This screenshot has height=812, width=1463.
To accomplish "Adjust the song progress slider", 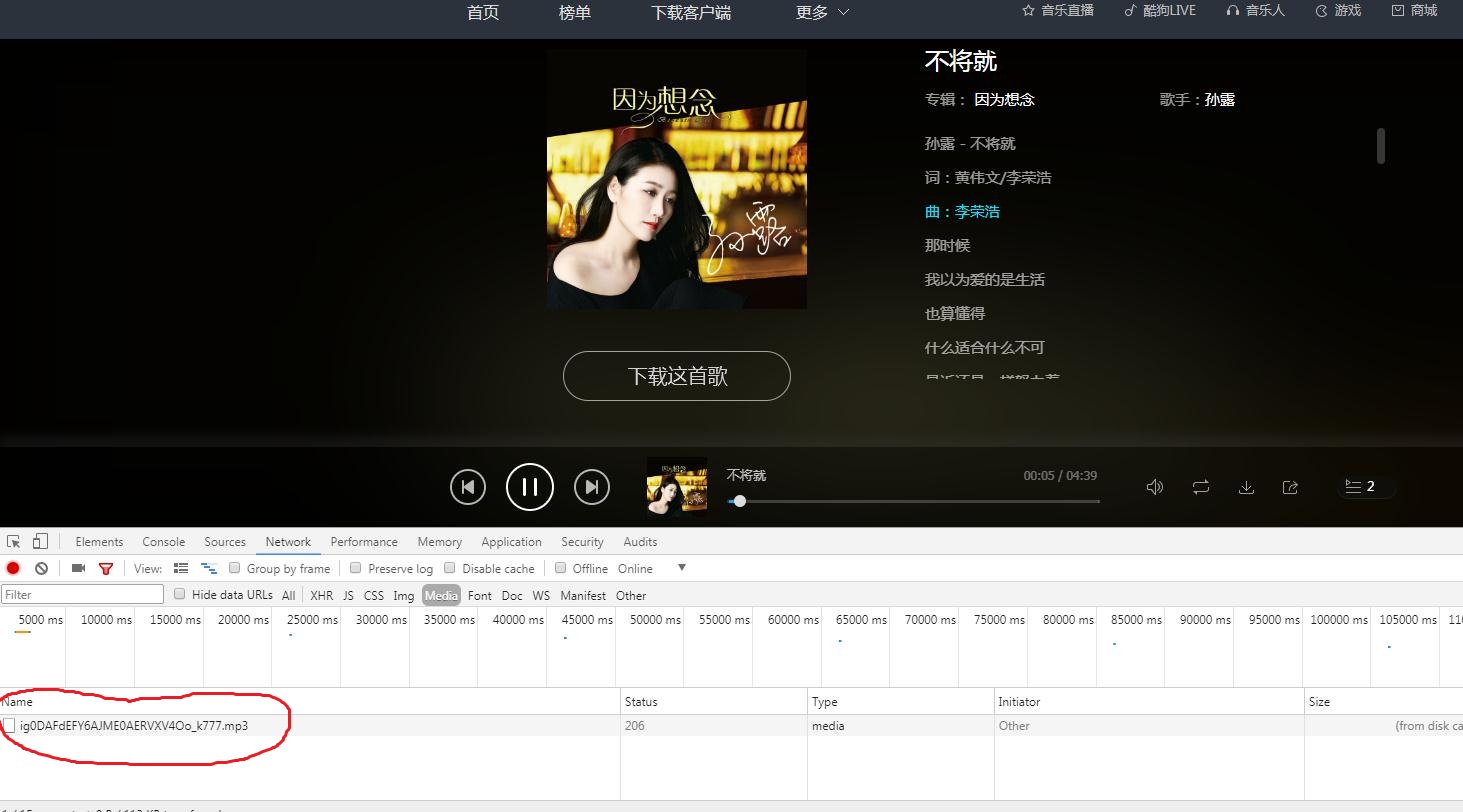I will pyautogui.click(x=740, y=501).
